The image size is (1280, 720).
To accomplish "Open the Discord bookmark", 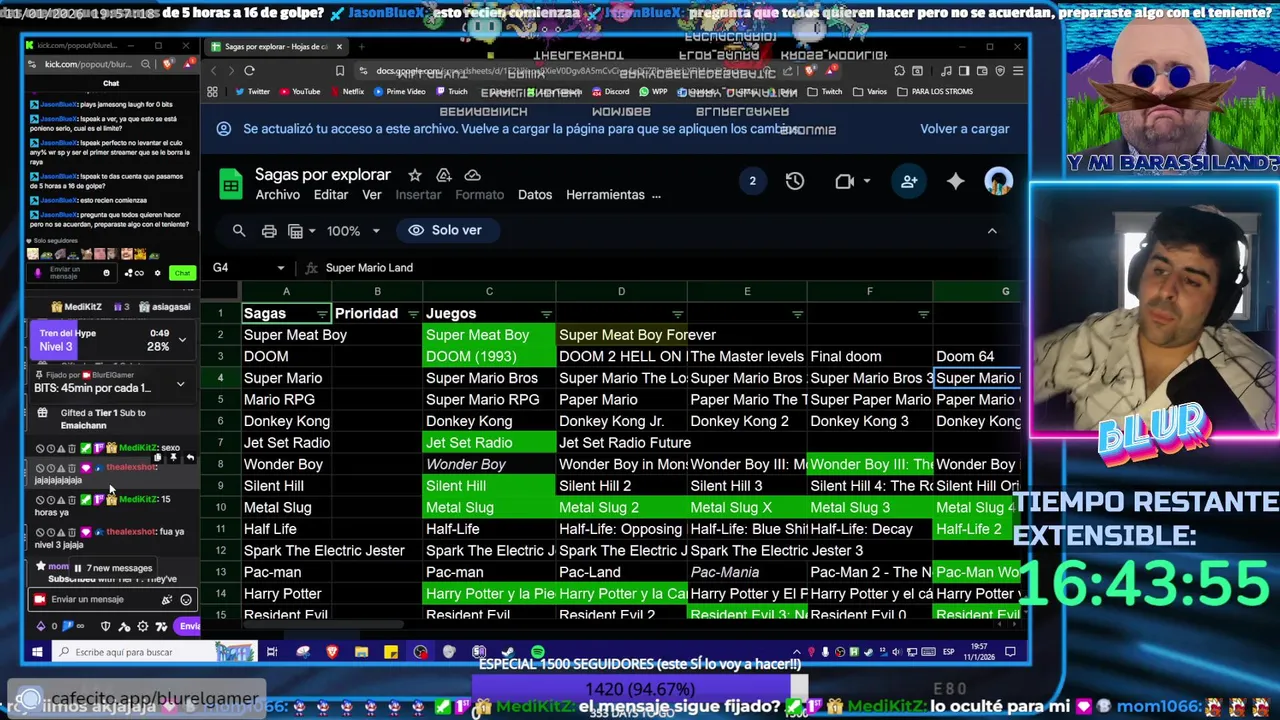I will coord(609,92).
